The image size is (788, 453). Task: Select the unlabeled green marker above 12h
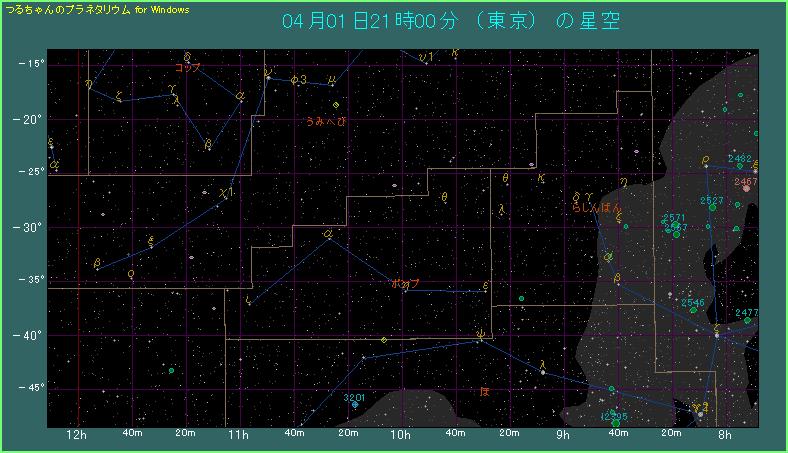[x=172, y=371]
